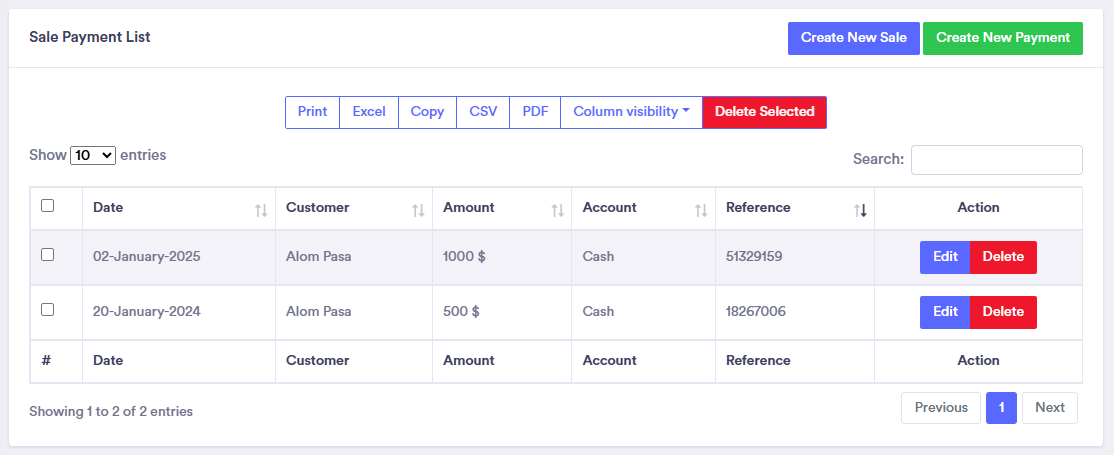Check the 02-January-2025 payment row
Image resolution: width=1114 pixels, height=455 pixels.
[47, 255]
